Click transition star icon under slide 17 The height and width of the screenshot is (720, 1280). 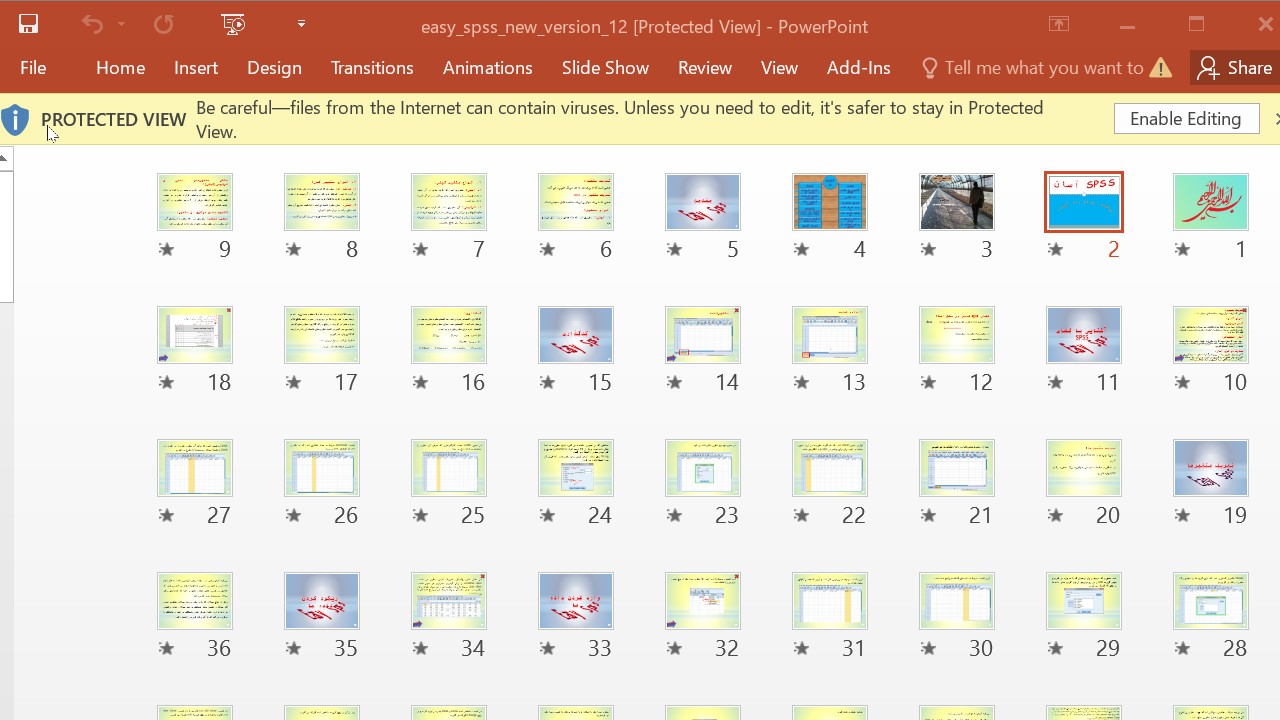coord(294,383)
